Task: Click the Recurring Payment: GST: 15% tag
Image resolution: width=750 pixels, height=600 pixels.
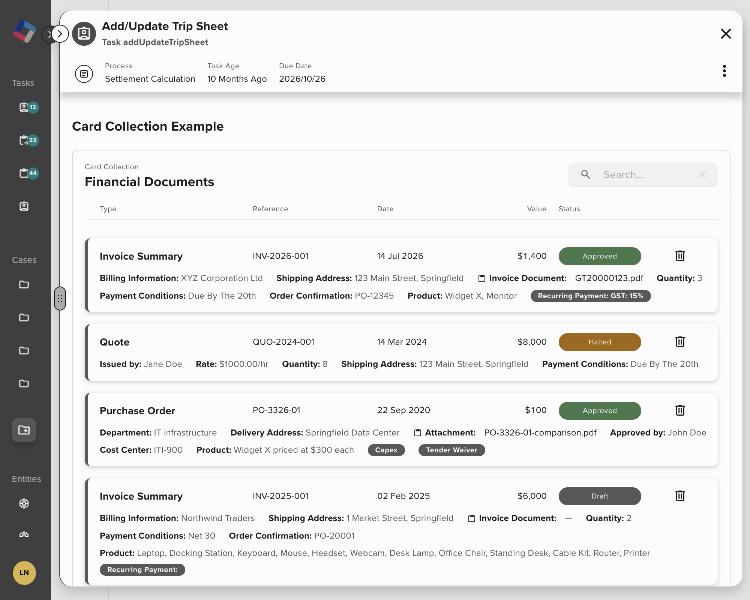Action: (x=591, y=296)
